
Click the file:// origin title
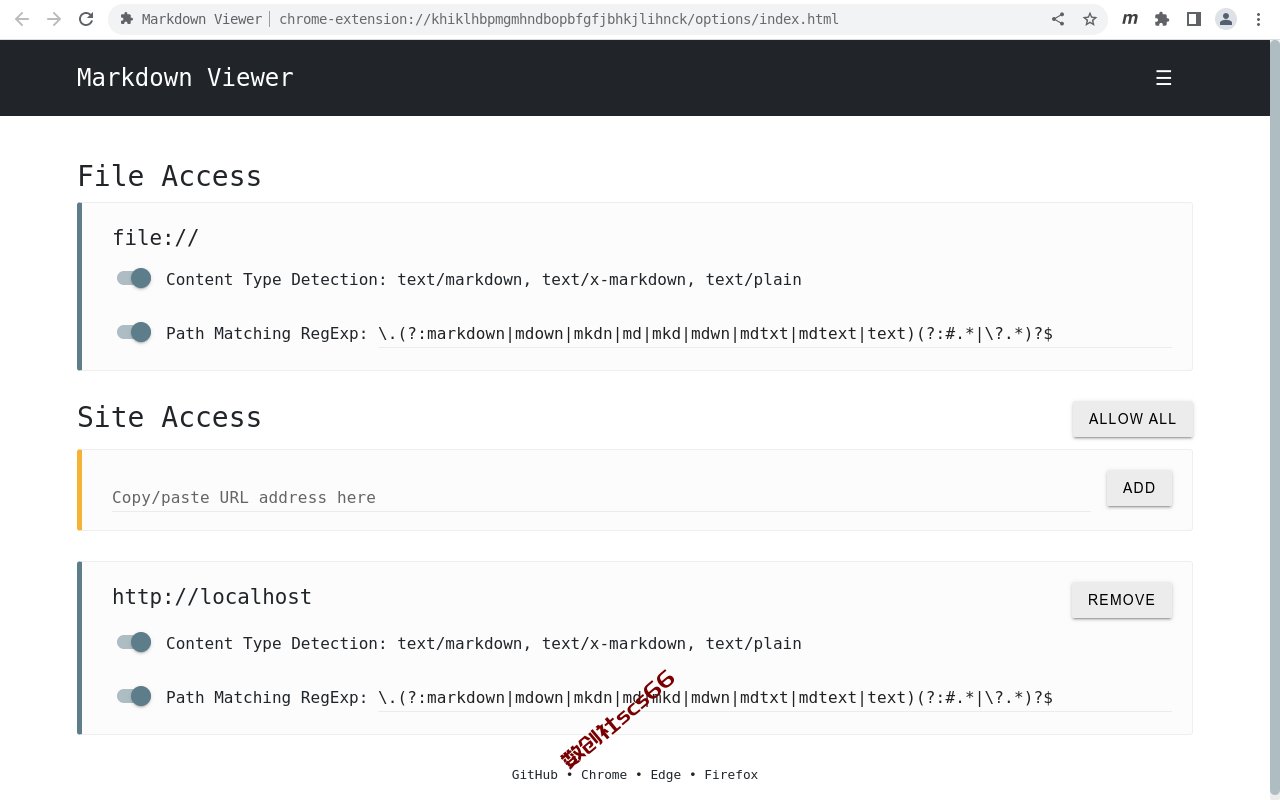tap(155, 238)
